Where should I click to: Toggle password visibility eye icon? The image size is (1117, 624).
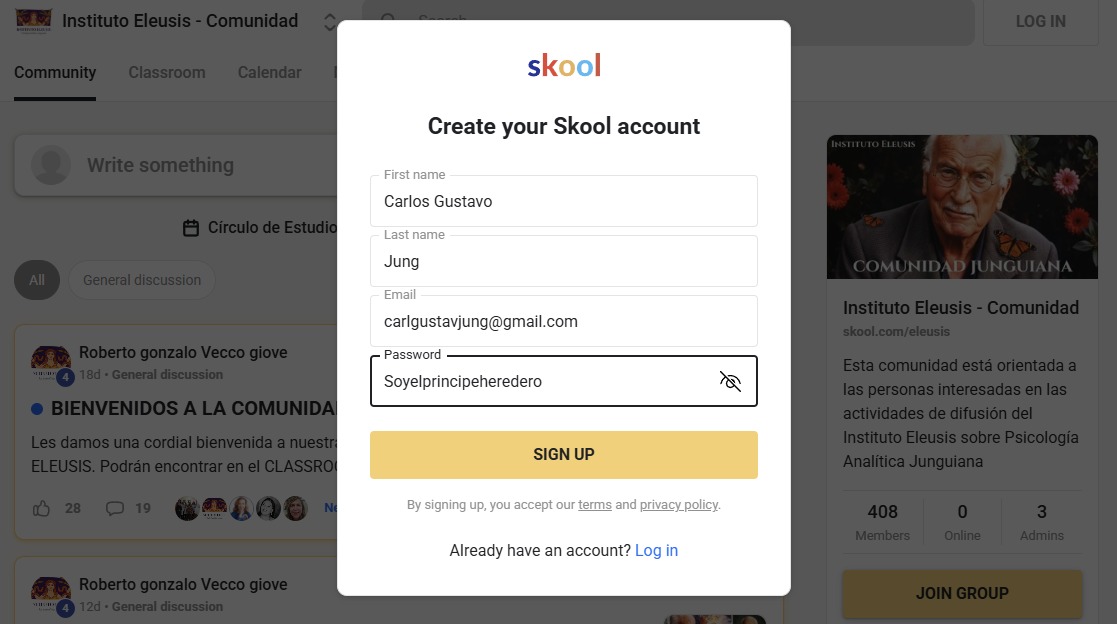730,381
